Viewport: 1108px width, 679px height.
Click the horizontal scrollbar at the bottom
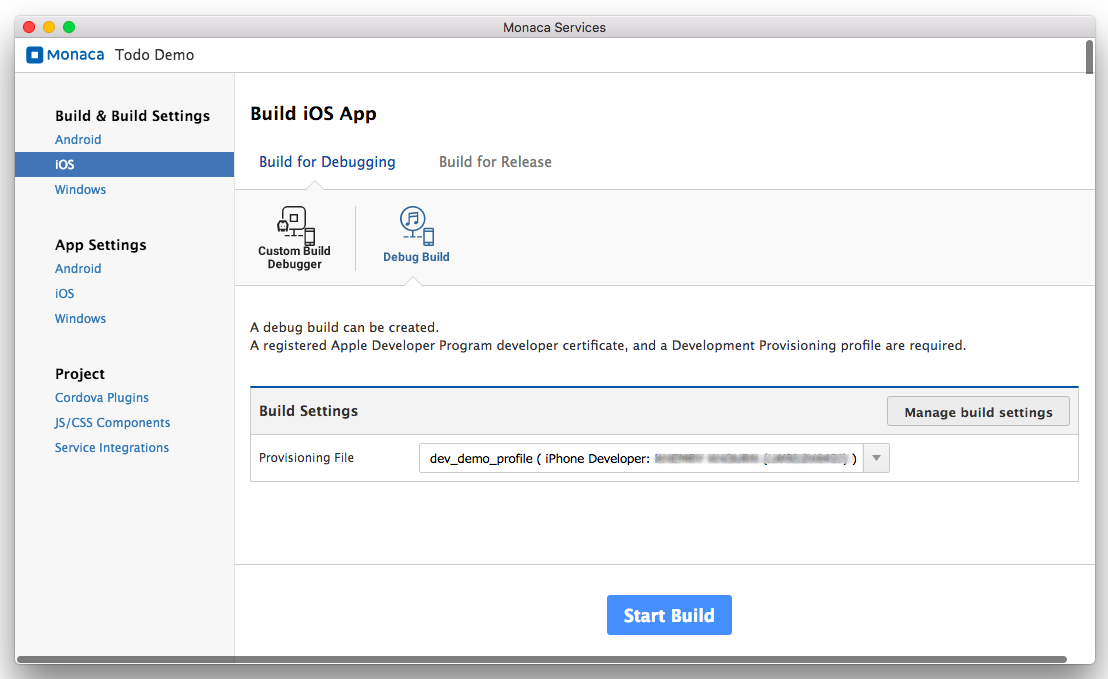542,659
